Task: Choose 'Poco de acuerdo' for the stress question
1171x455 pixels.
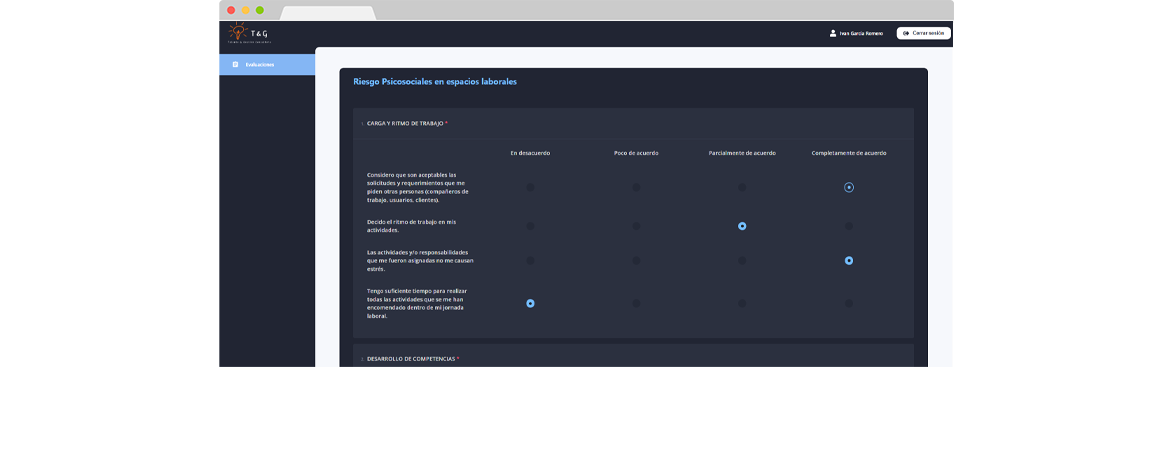Action: 636,260
